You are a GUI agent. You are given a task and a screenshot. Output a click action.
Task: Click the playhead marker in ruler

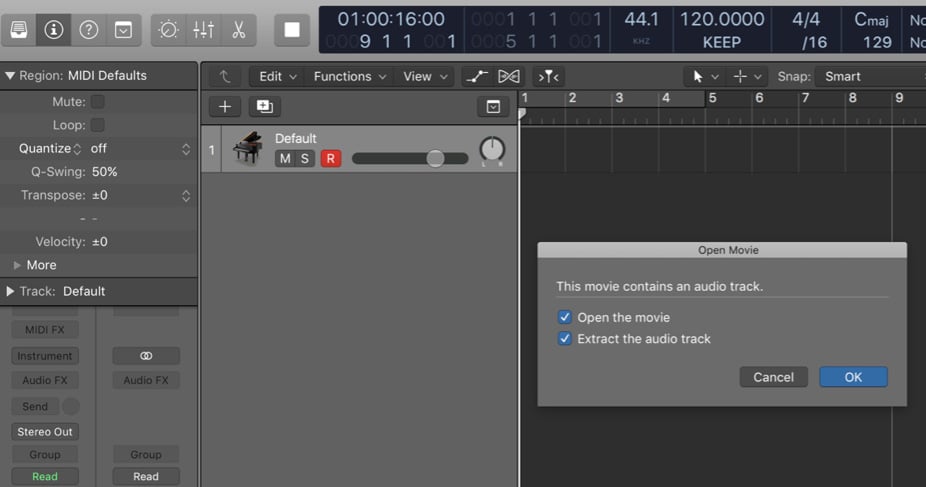pos(521,113)
